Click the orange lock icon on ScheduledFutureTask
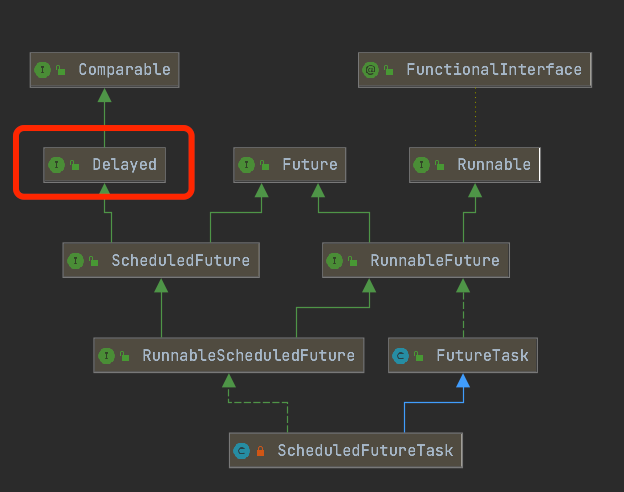The image size is (624, 492). tap(260, 451)
